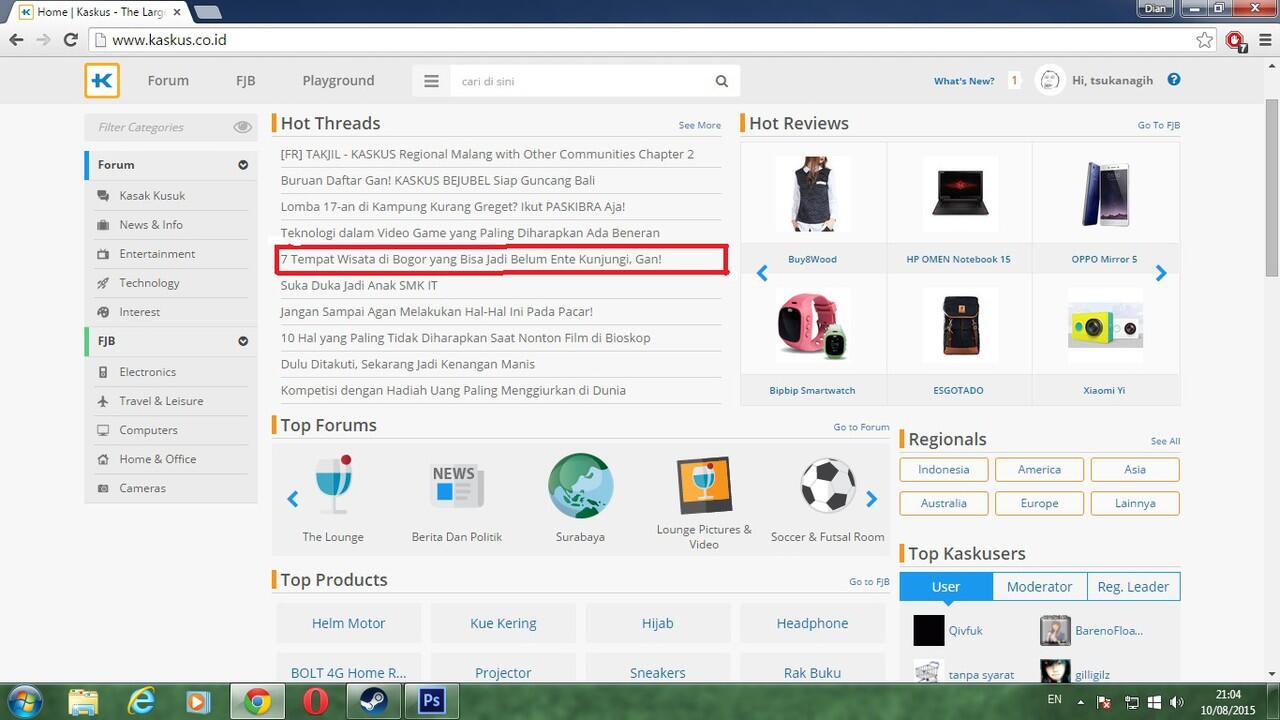
Task: Select the Europe regional button
Action: [1040, 503]
